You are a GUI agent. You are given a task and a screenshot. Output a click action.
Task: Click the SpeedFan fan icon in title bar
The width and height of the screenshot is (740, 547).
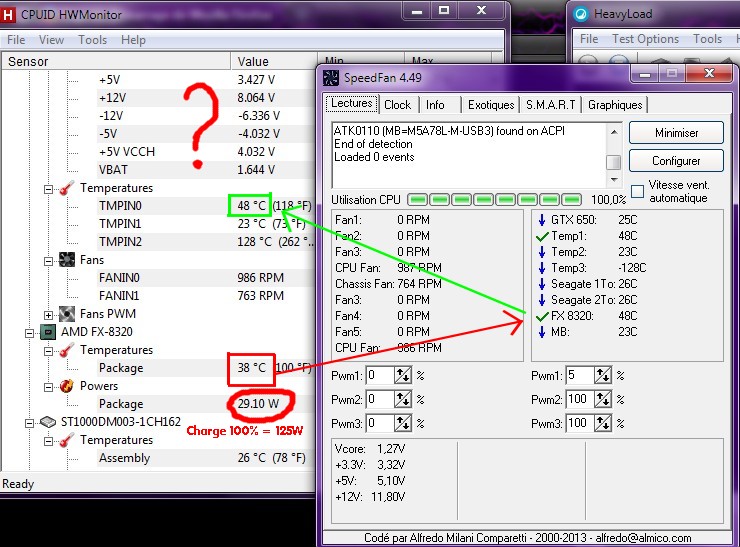331,78
